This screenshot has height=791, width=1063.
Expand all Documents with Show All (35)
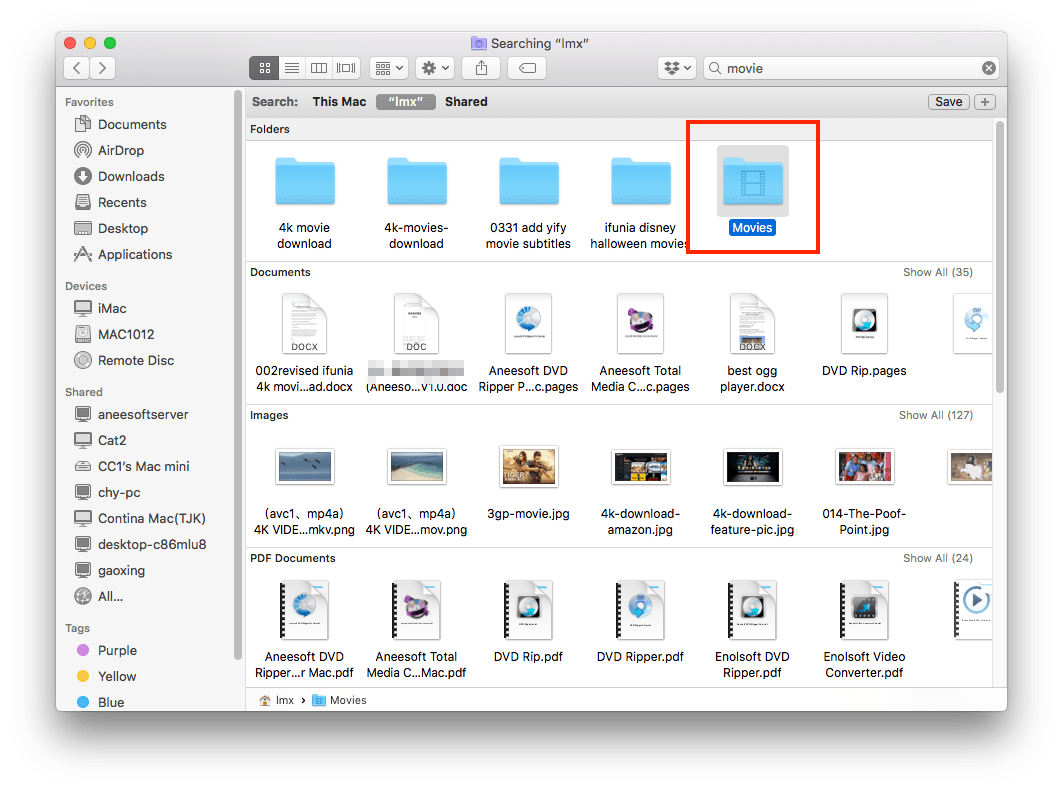click(937, 272)
